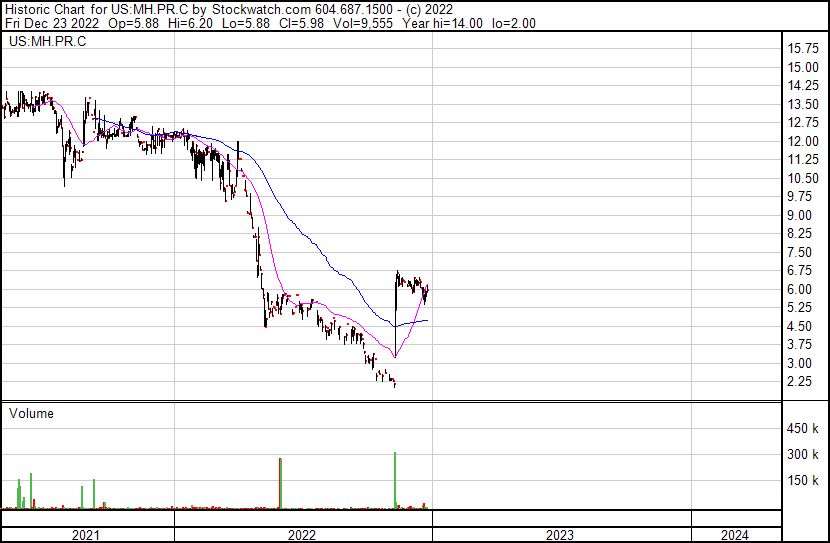Click the 6.75 price axis label
Viewport: 830px width, 543px height.
pyautogui.click(x=799, y=270)
